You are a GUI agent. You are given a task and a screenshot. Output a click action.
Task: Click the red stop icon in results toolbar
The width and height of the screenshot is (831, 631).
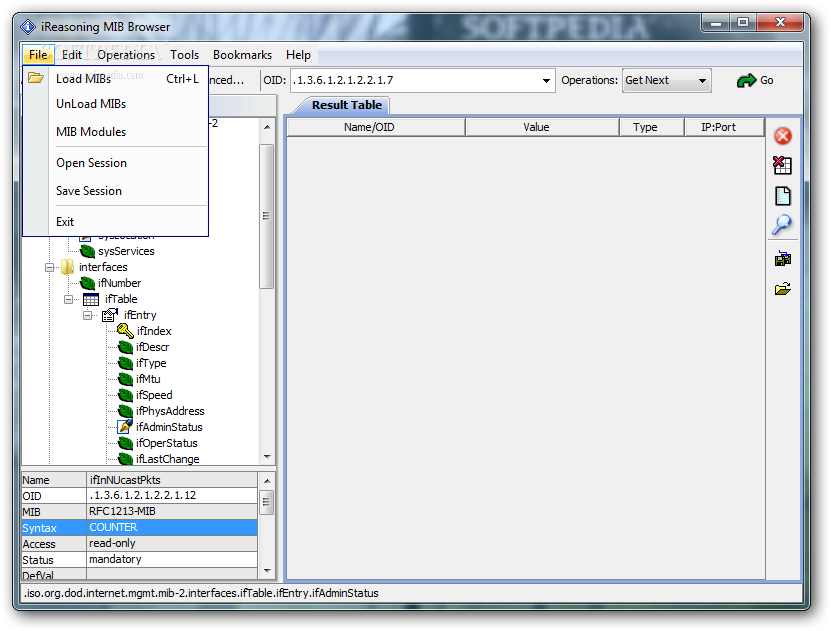point(783,136)
